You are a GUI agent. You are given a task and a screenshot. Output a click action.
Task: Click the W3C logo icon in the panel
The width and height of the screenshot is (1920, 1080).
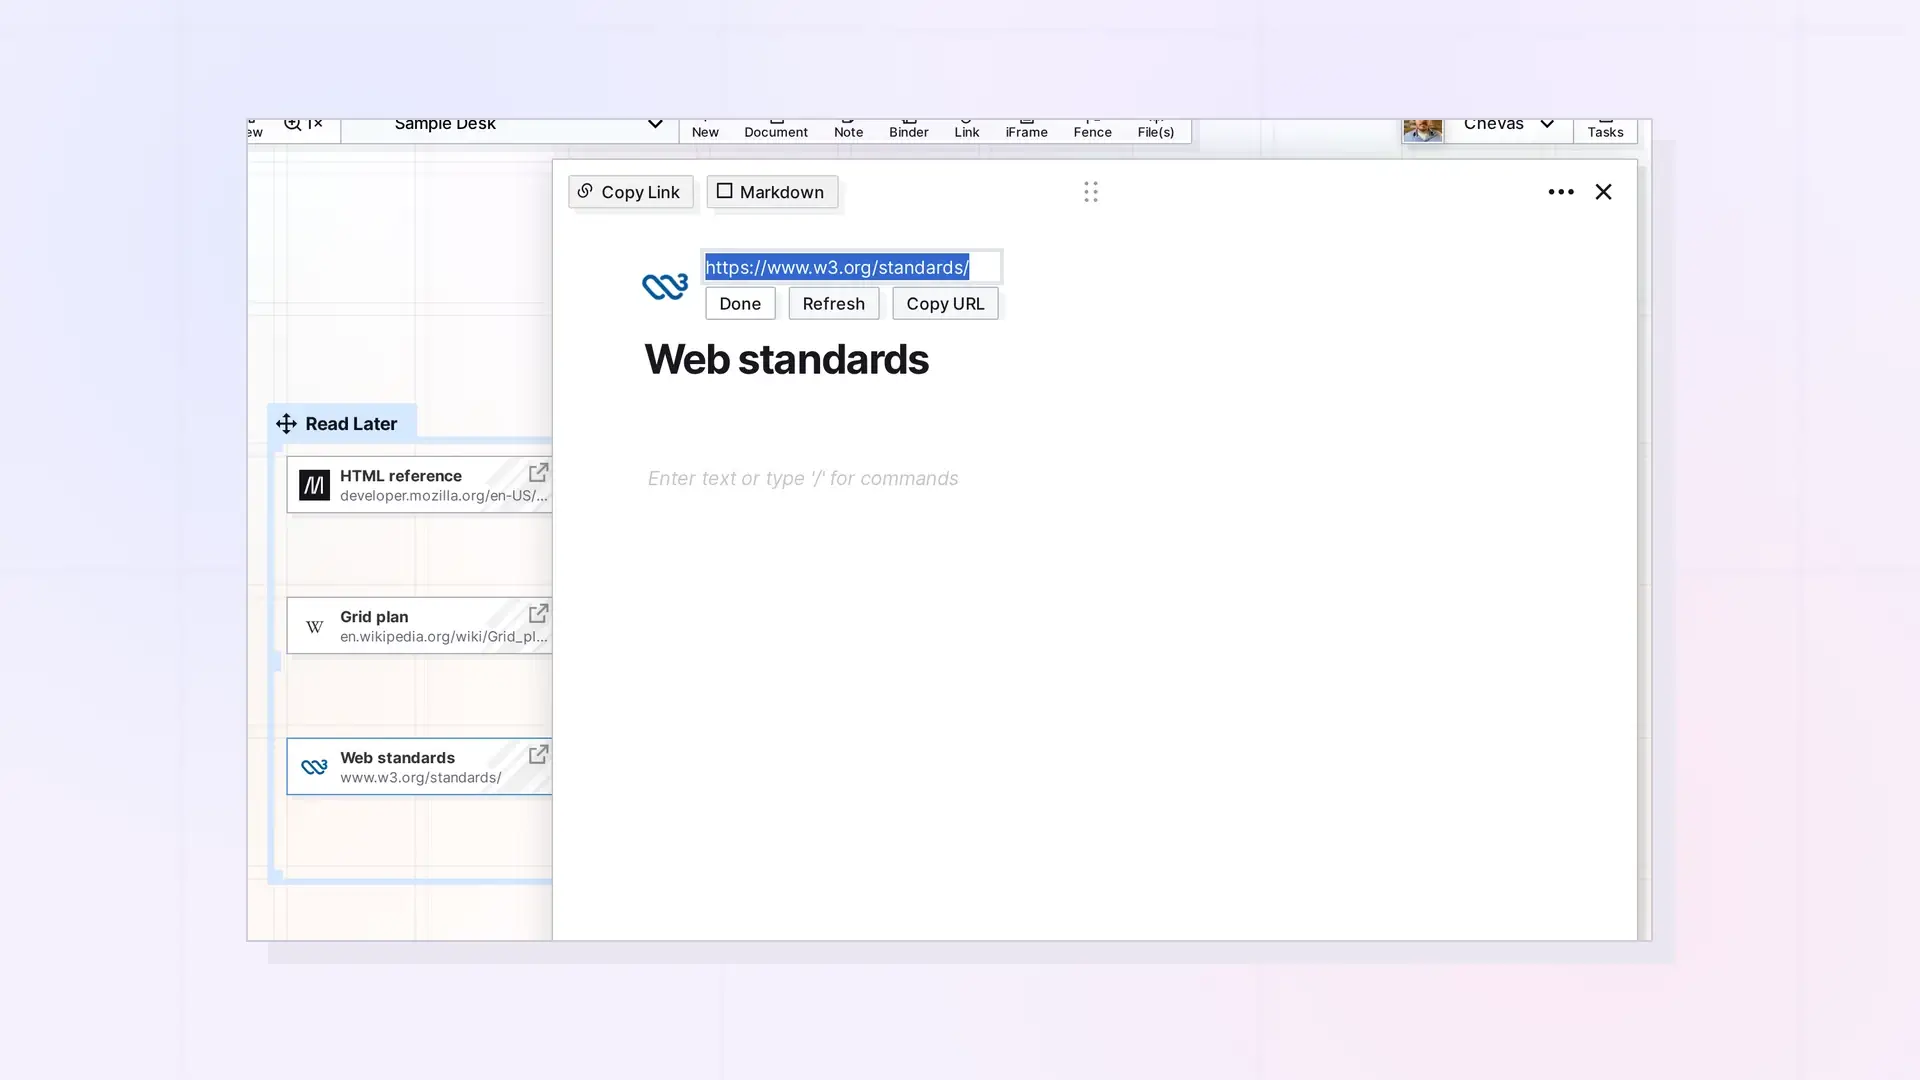665,286
